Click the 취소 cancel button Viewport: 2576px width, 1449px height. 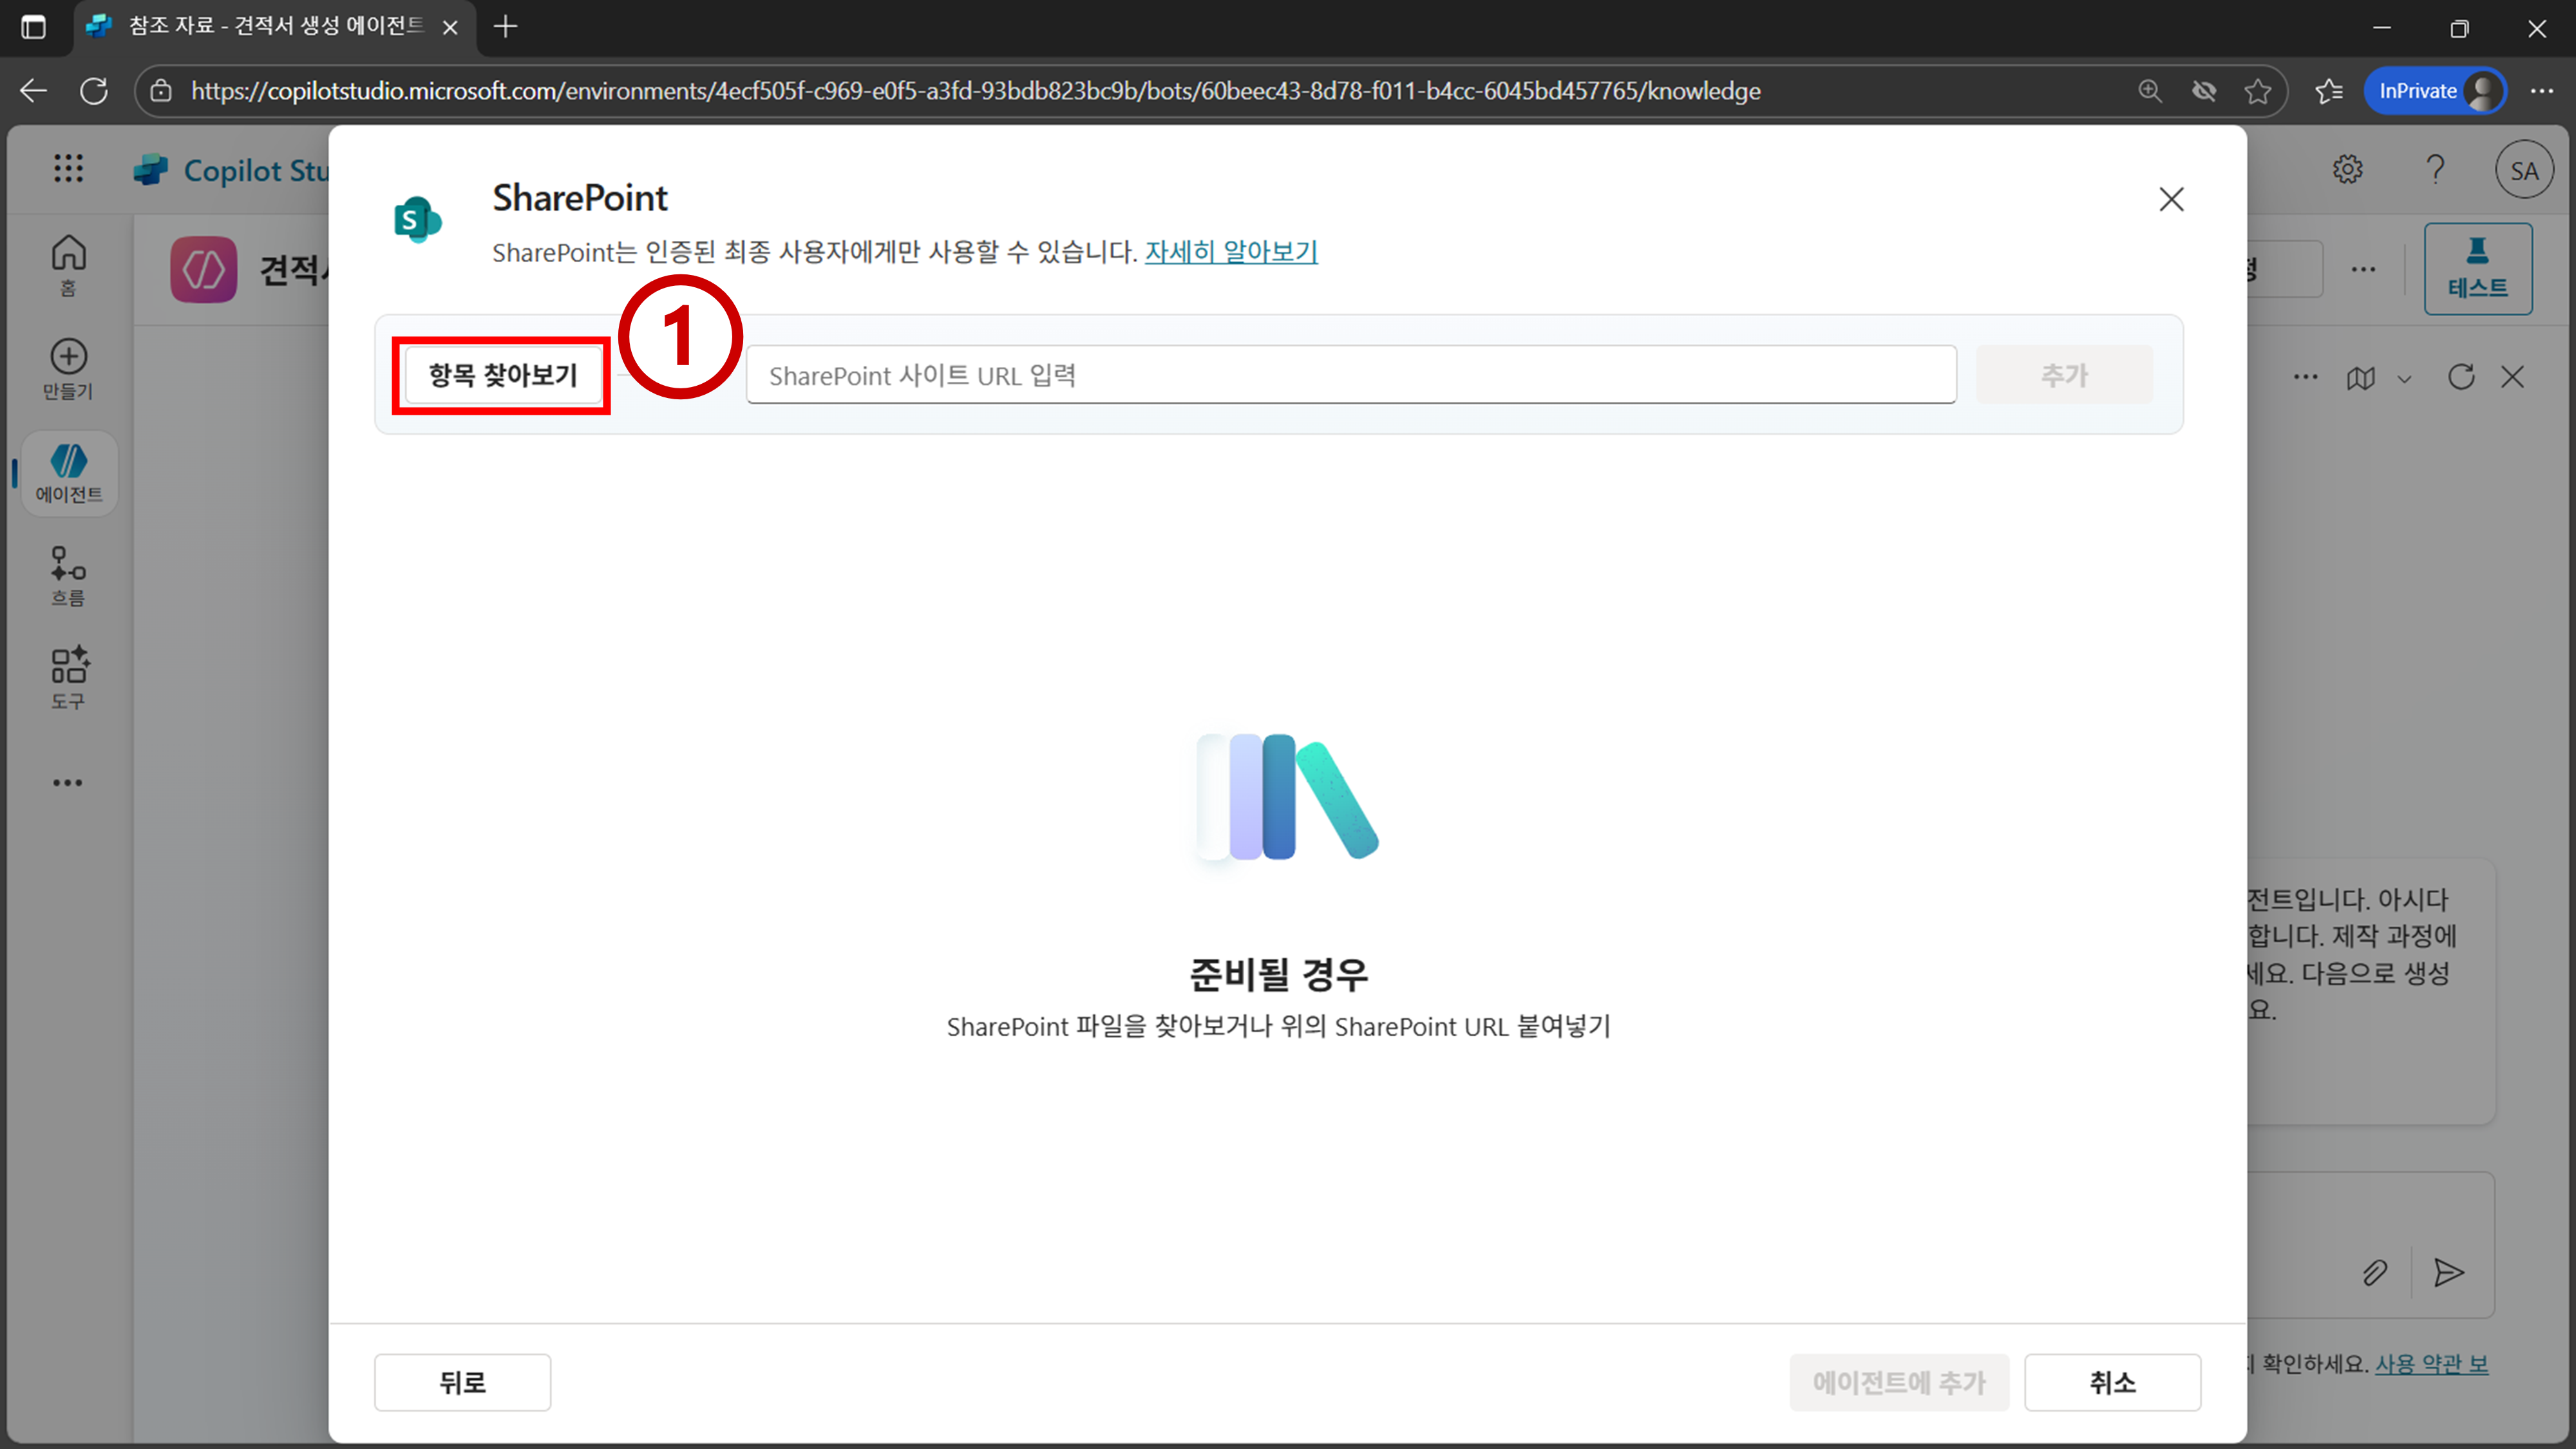tap(2112, 1382)
